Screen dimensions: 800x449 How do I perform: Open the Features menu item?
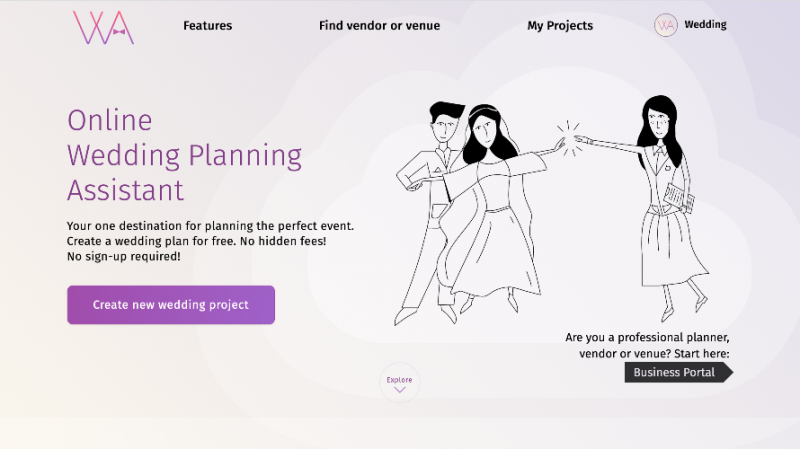207,26
